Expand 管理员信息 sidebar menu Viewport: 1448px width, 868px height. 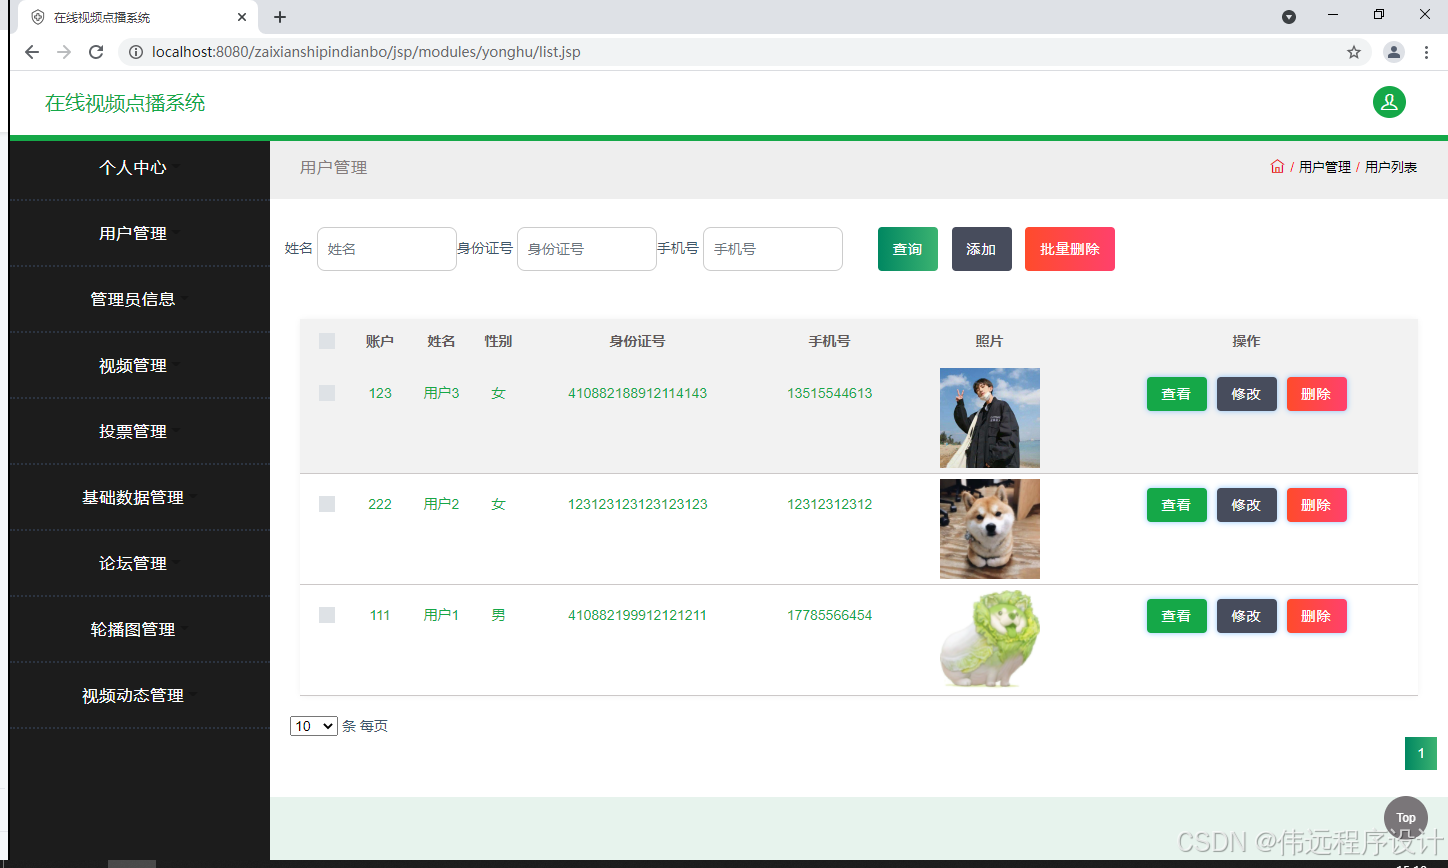coord(139,300)
